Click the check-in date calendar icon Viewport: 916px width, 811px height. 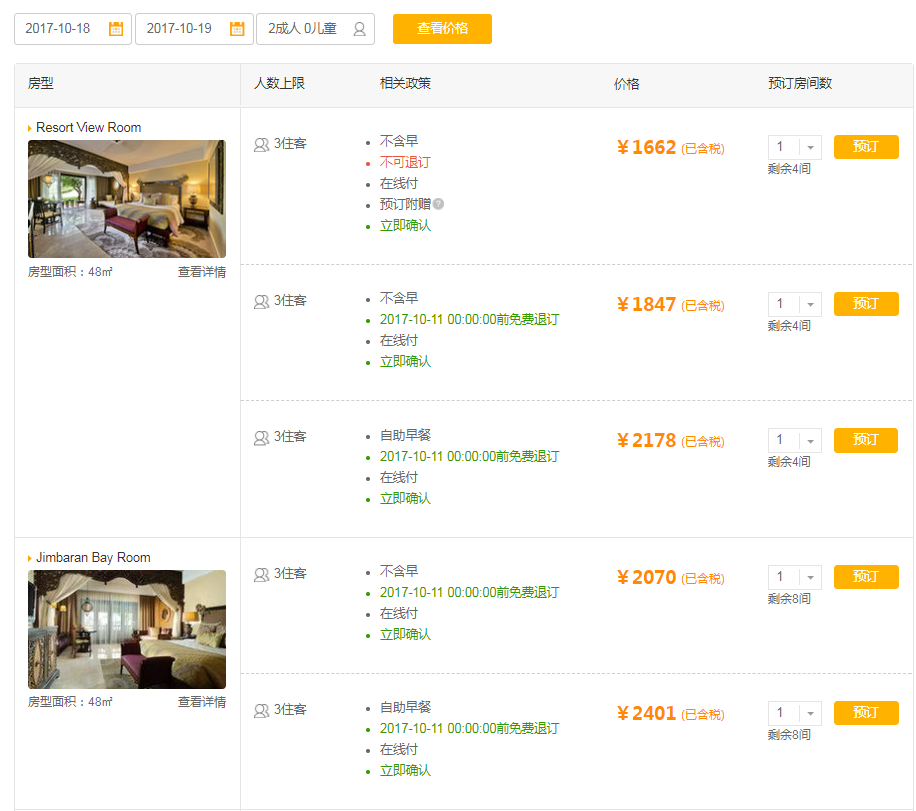click(x=116, y=29)
